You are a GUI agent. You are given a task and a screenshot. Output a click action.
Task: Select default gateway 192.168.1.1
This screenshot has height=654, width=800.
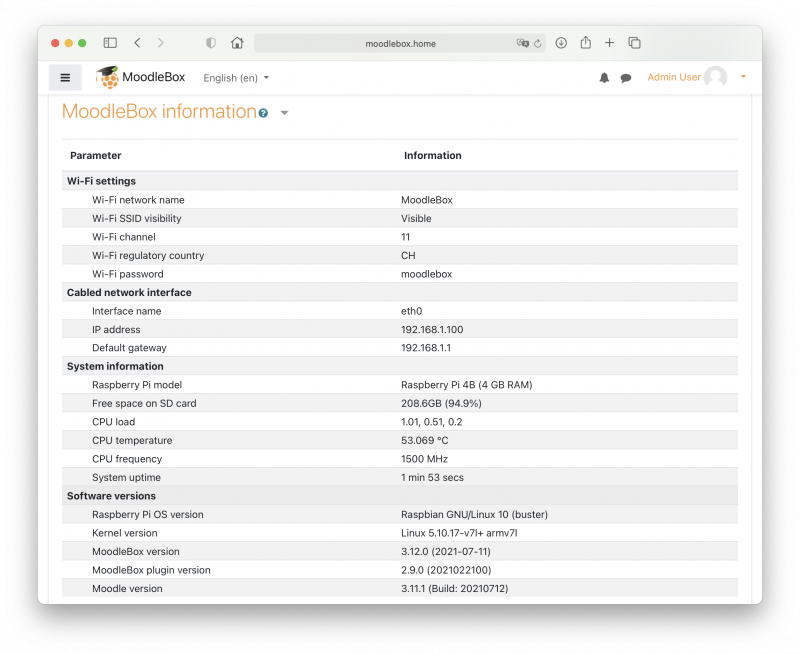[x=426, y=348]
